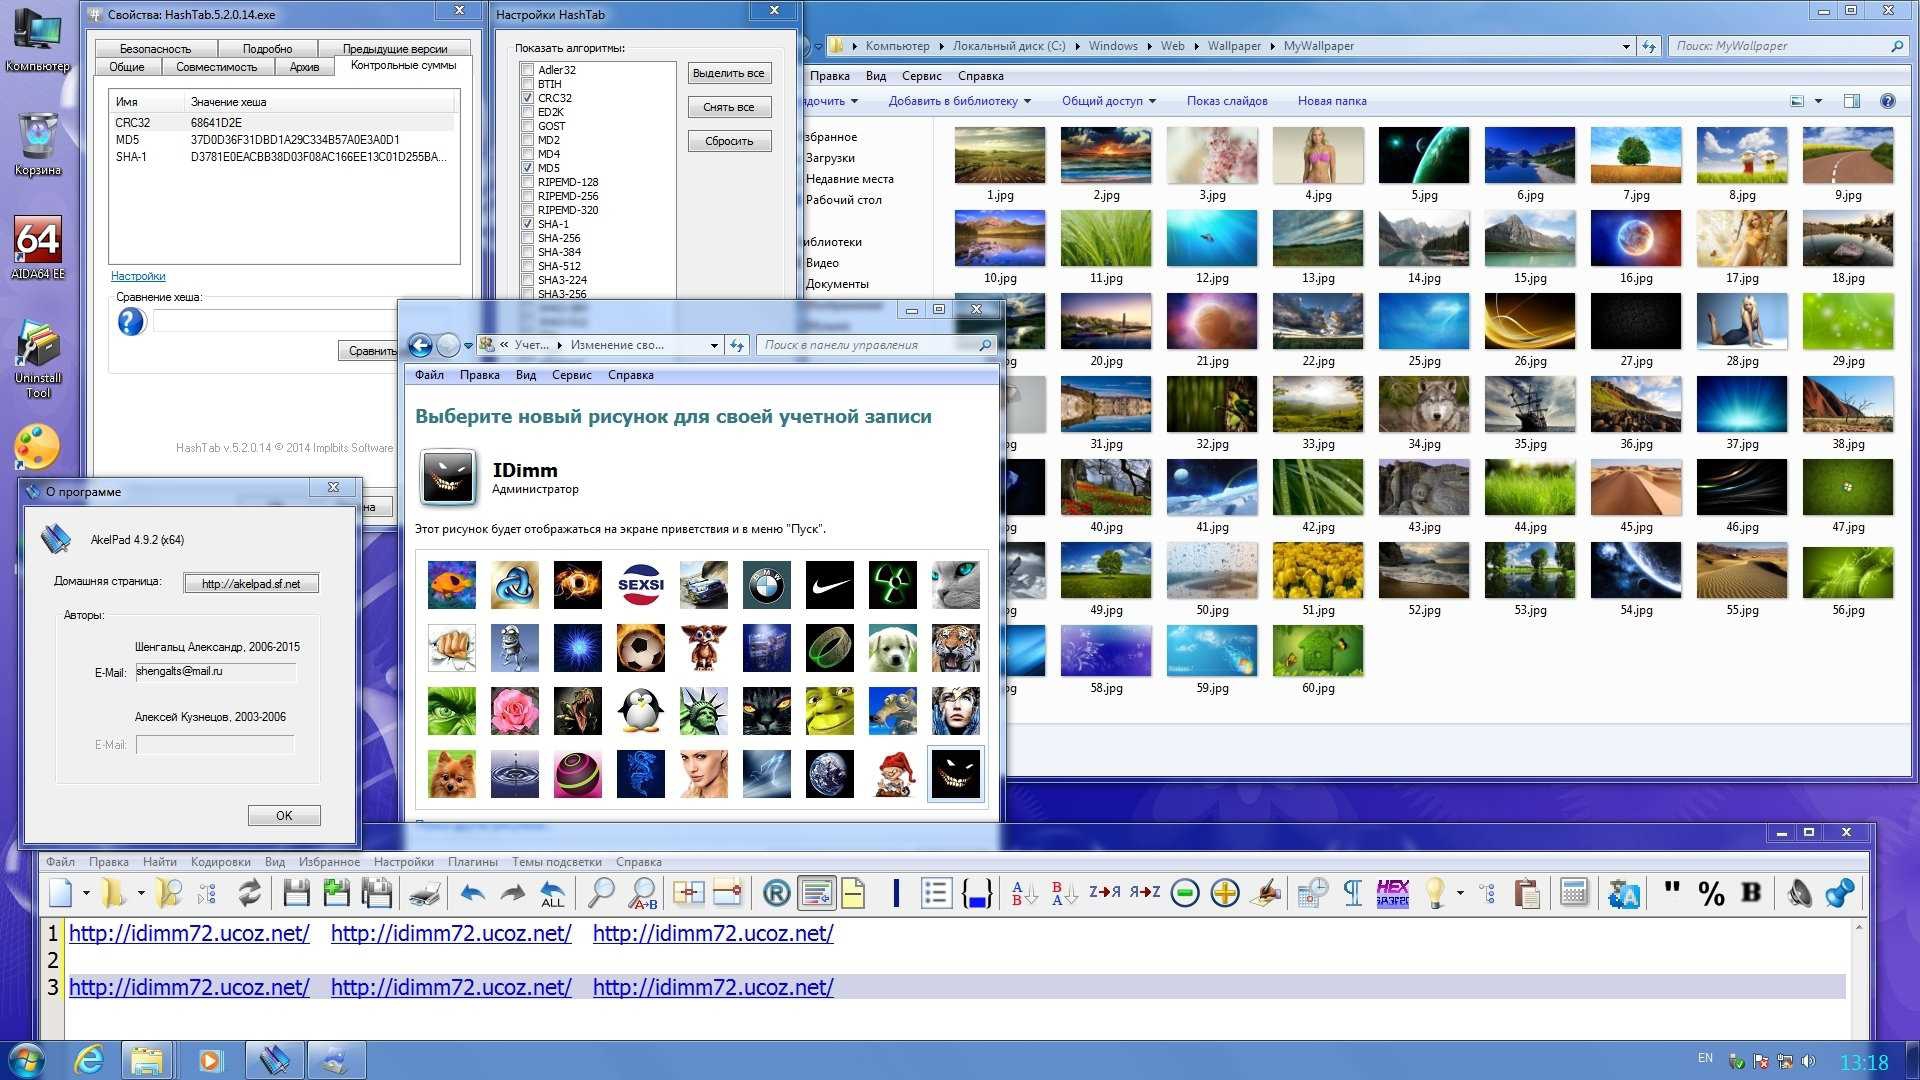Screen dimensions: 1920x1080
Task: Click the percent sign icon in AkelPad
Action: pyautogui.click(x=1711, y=894)
